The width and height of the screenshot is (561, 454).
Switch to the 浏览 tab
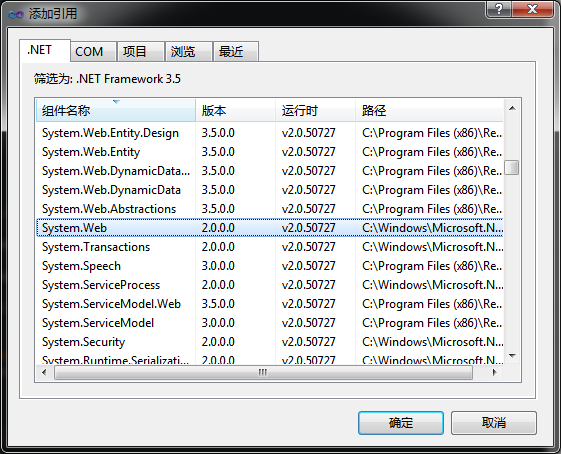pos(189,52)
